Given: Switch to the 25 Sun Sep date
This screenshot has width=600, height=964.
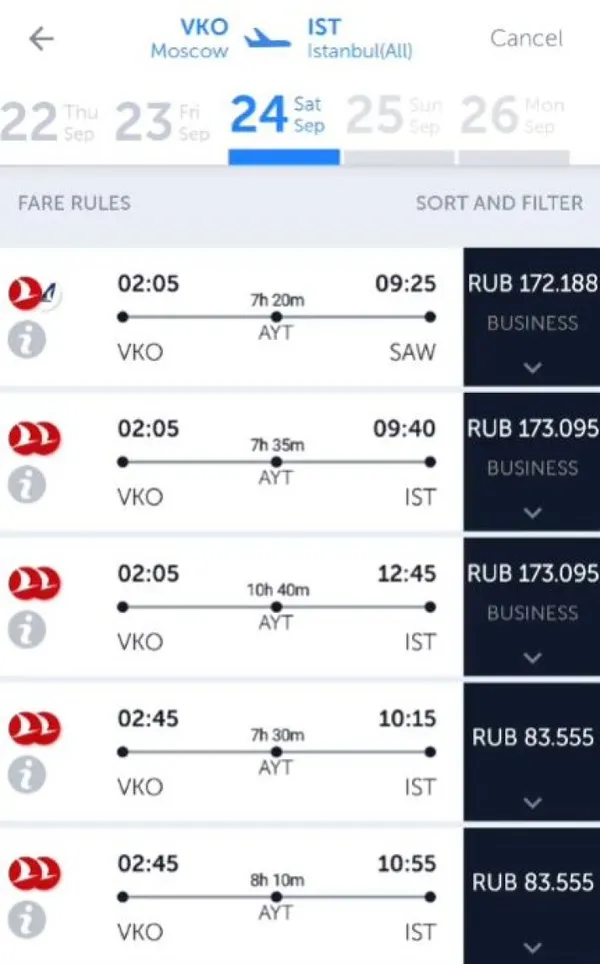Looking at the screenshot, I should tap(393, 119).
